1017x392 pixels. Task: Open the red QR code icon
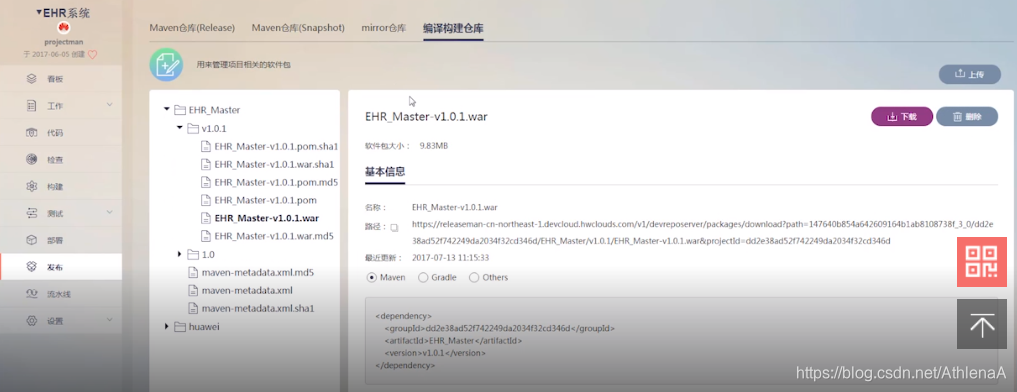click(982, 262)
